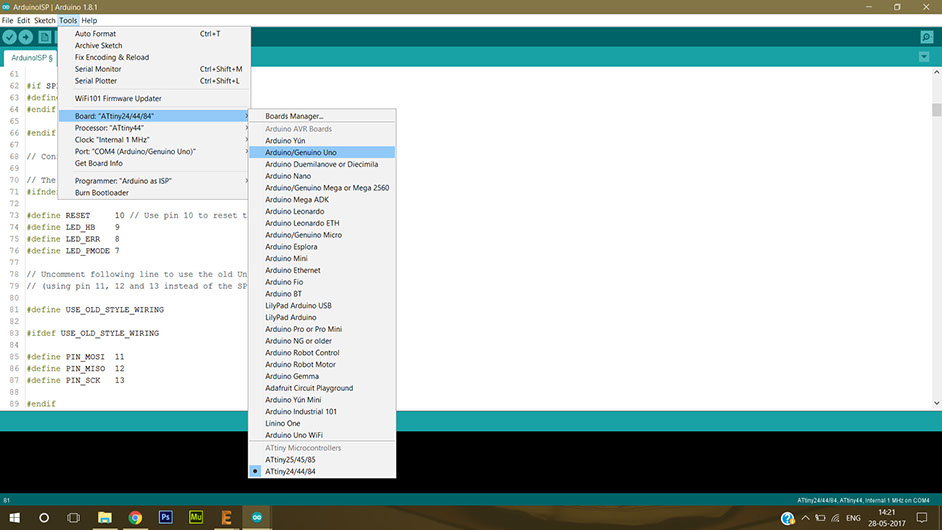942x530 pixels.
Task: Open the Wi-Fi network tray icon
Action: click(x=835, y=518)
